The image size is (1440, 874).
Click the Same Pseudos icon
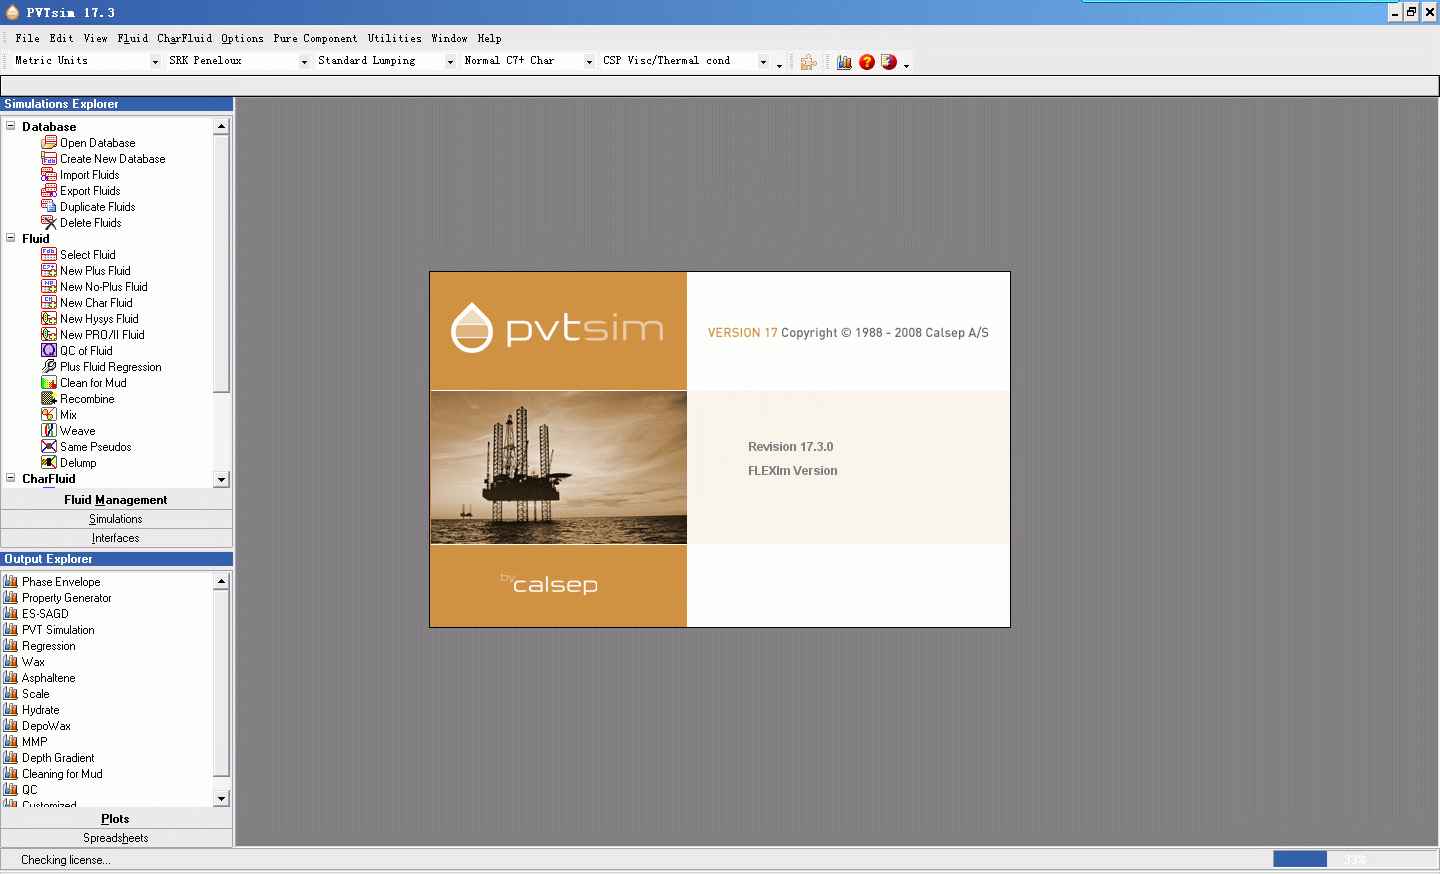point(49,447)
